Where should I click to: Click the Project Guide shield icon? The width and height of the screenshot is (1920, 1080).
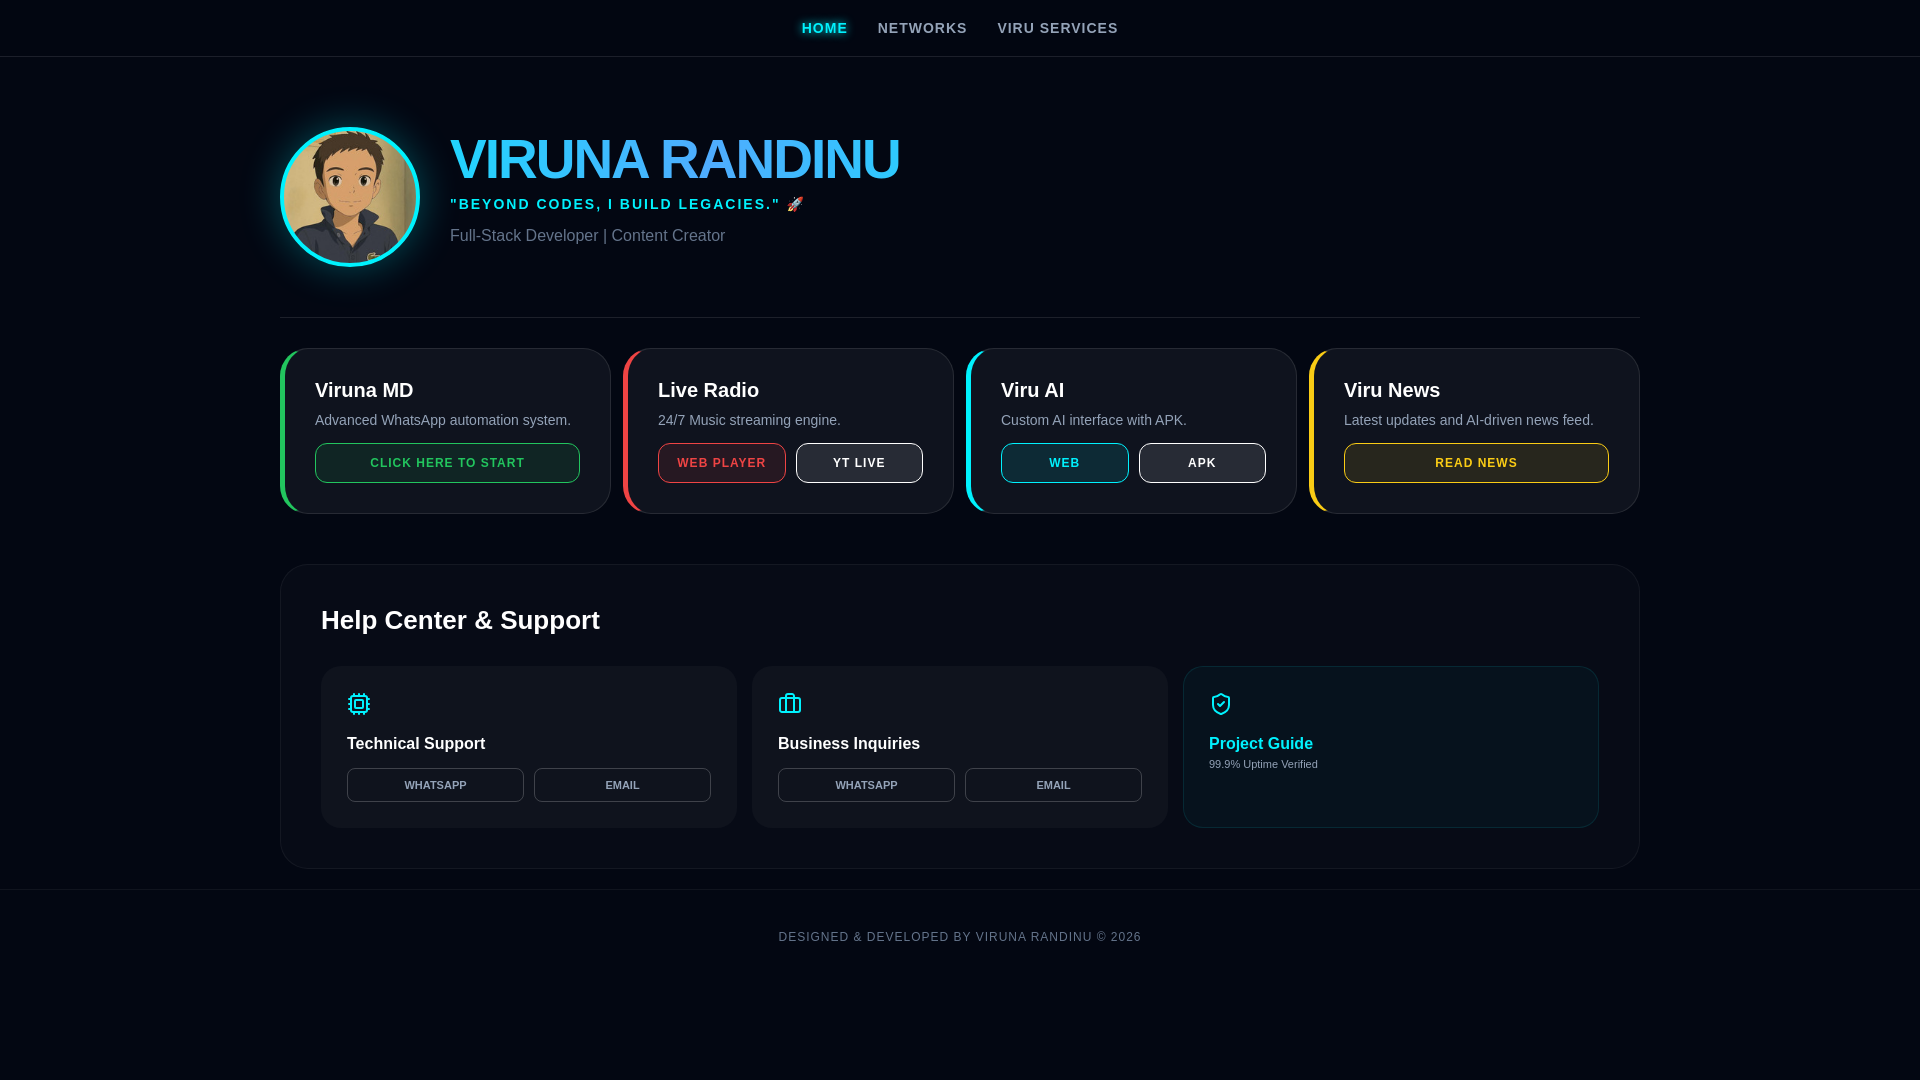pos(1221,704)
